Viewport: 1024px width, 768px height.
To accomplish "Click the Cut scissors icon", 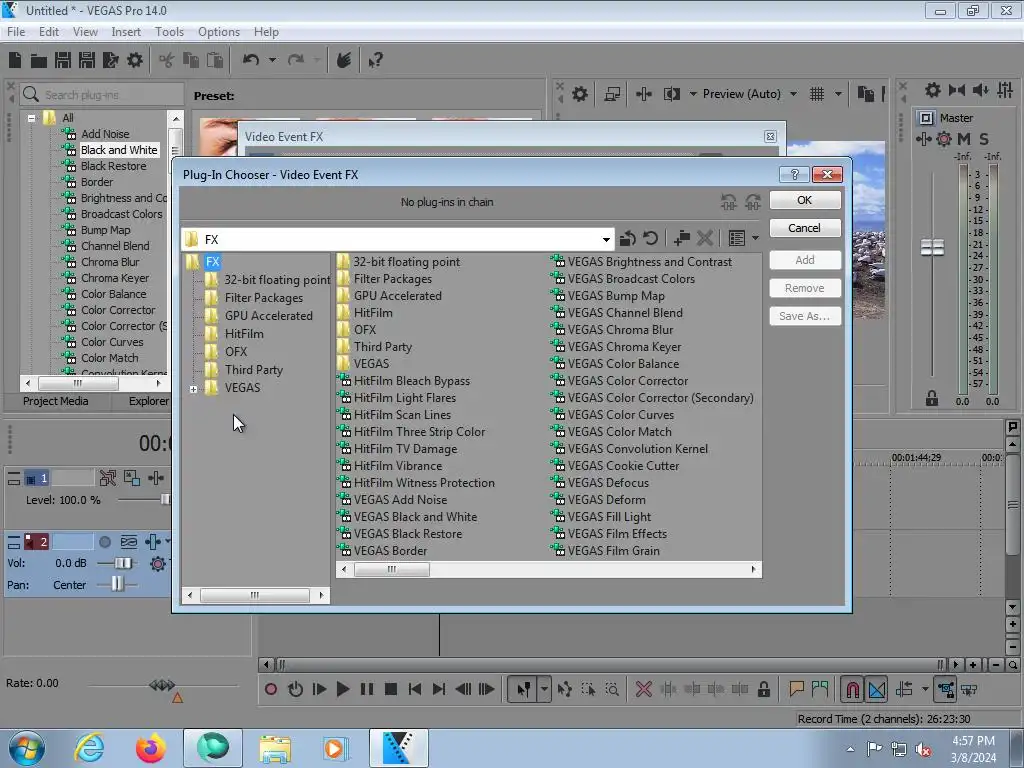I will (167, 60).
